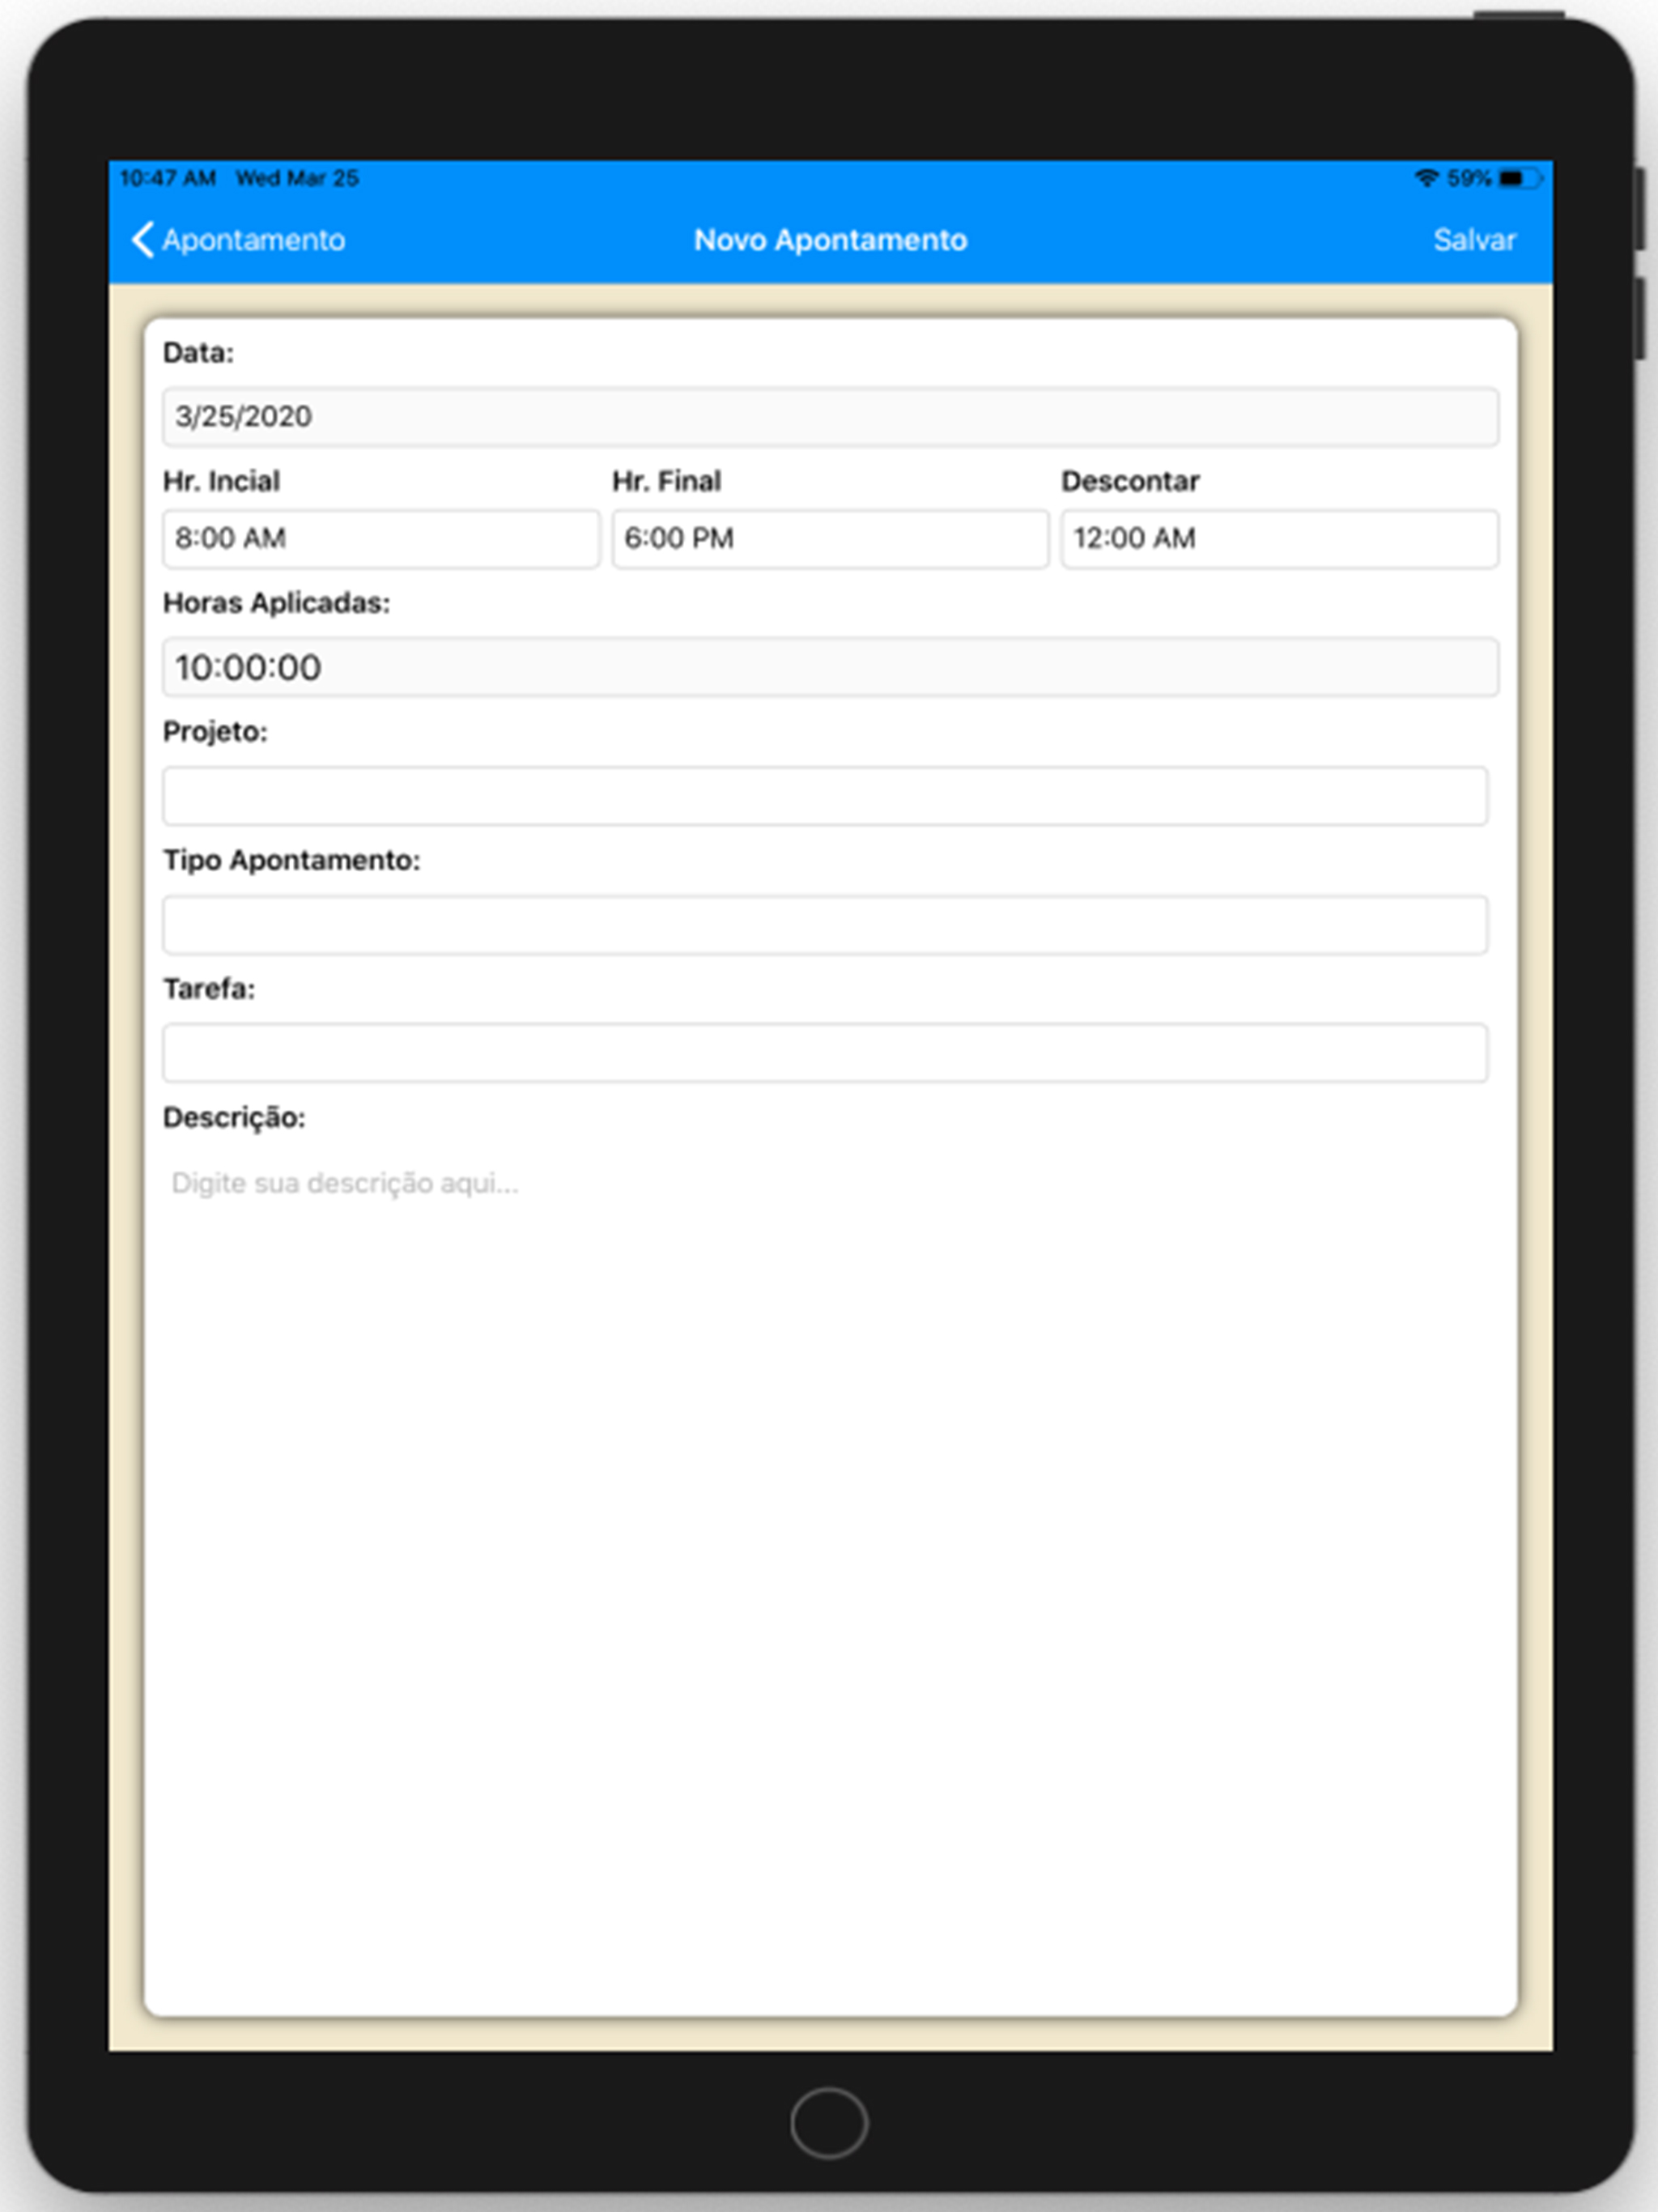The height and width of the screenshot is (2212, 1658).
Task: Focus the Descrição text area placeholder
Action: pyautogui.click(x=345, y=1183)
